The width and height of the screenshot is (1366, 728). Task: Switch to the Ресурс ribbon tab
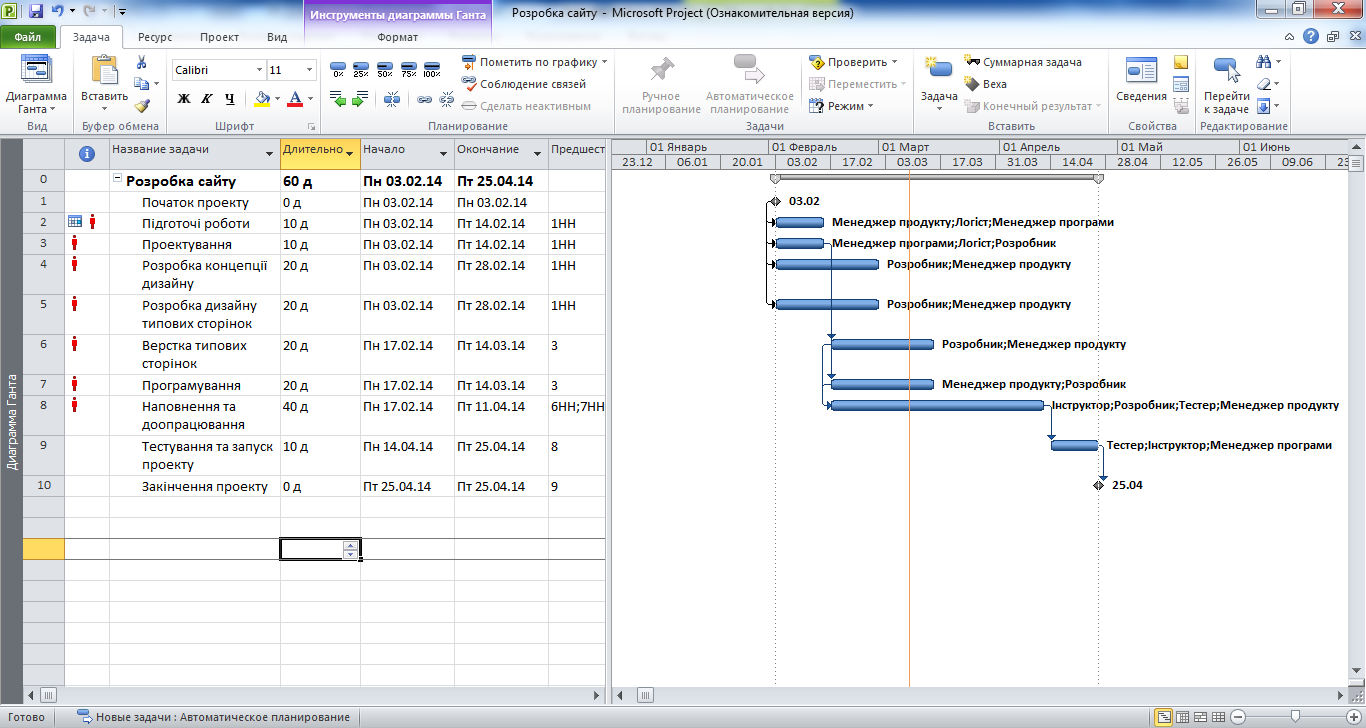[155, 37]
